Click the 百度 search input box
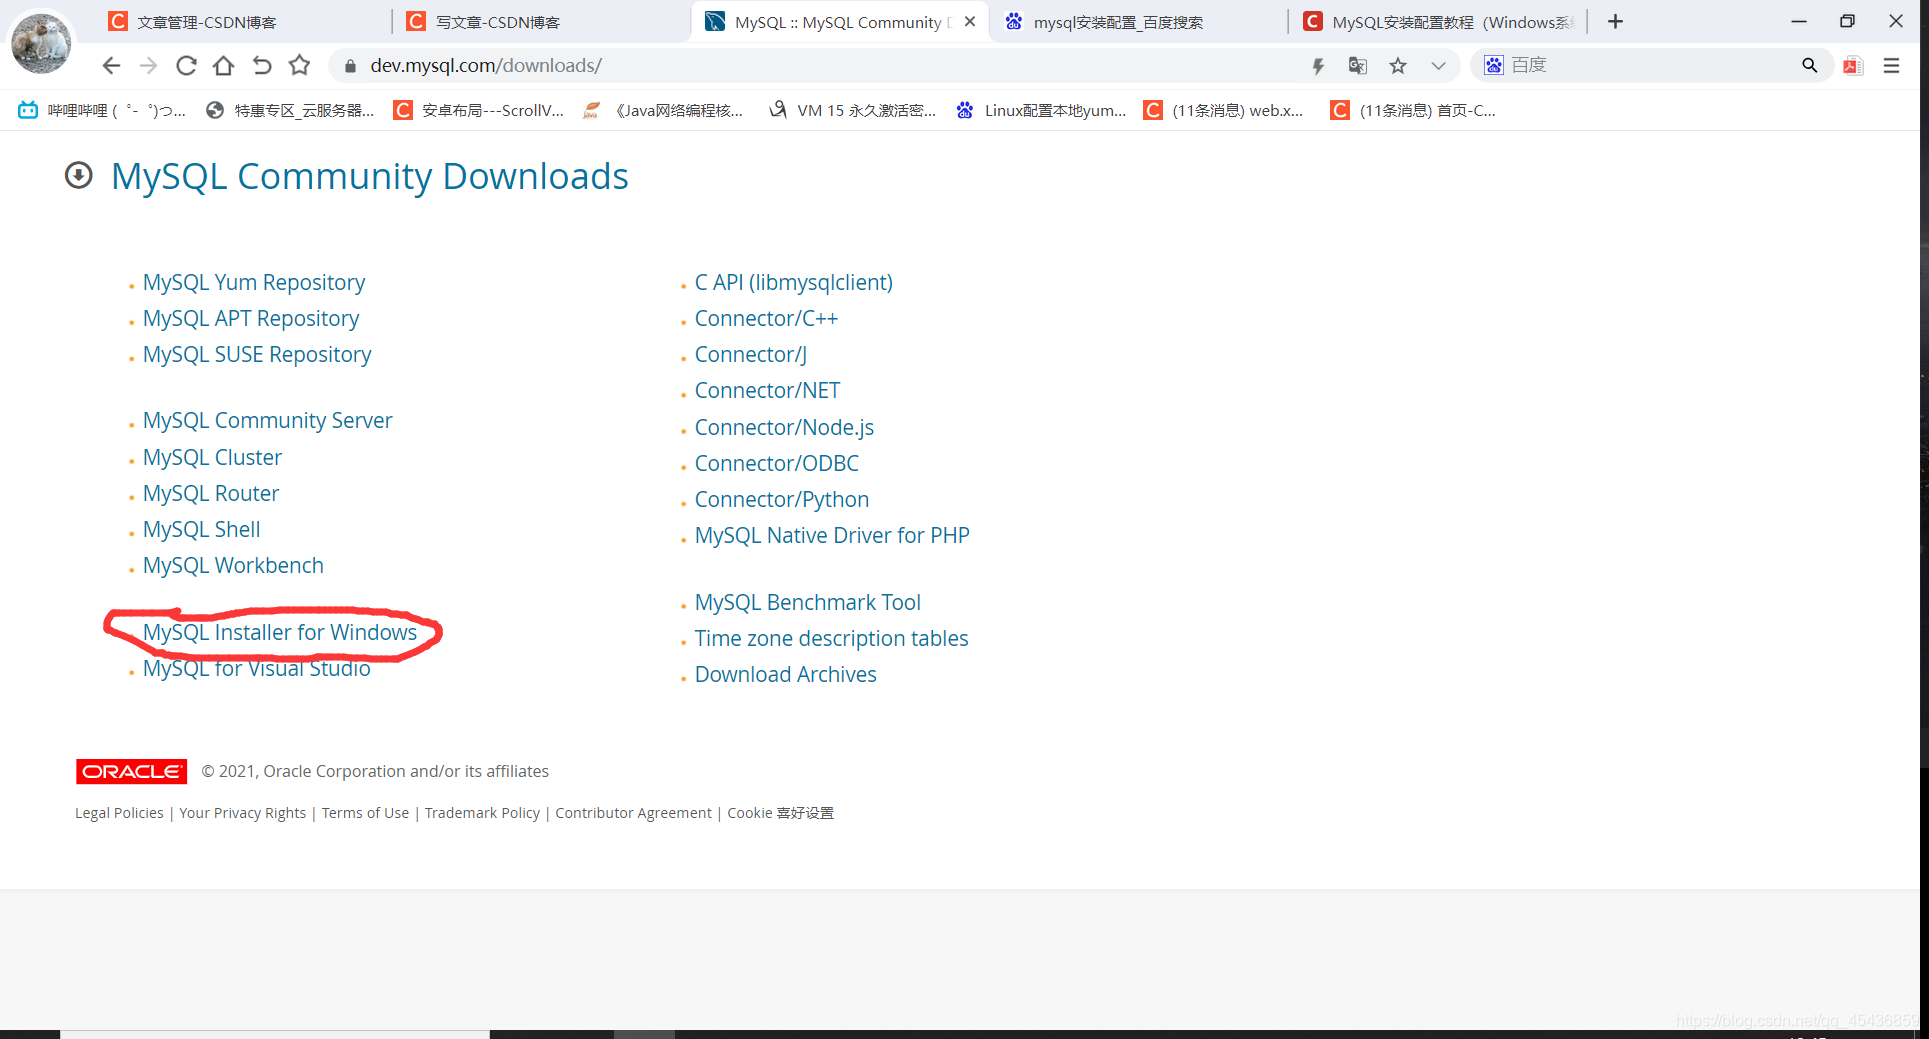Viewport: 1929px width, 1039px height. coord(1650,66)
